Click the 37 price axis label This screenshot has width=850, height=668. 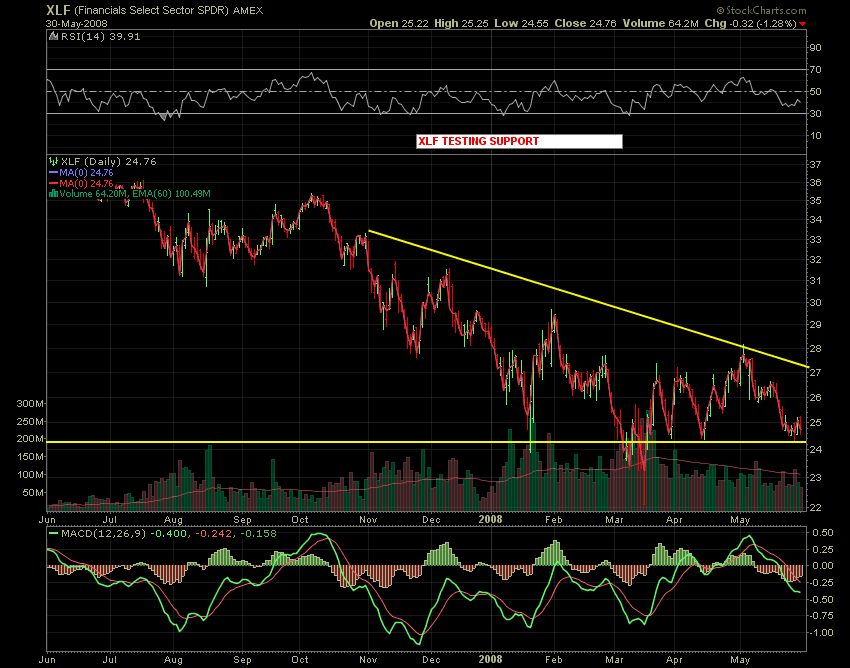point(815,164)
